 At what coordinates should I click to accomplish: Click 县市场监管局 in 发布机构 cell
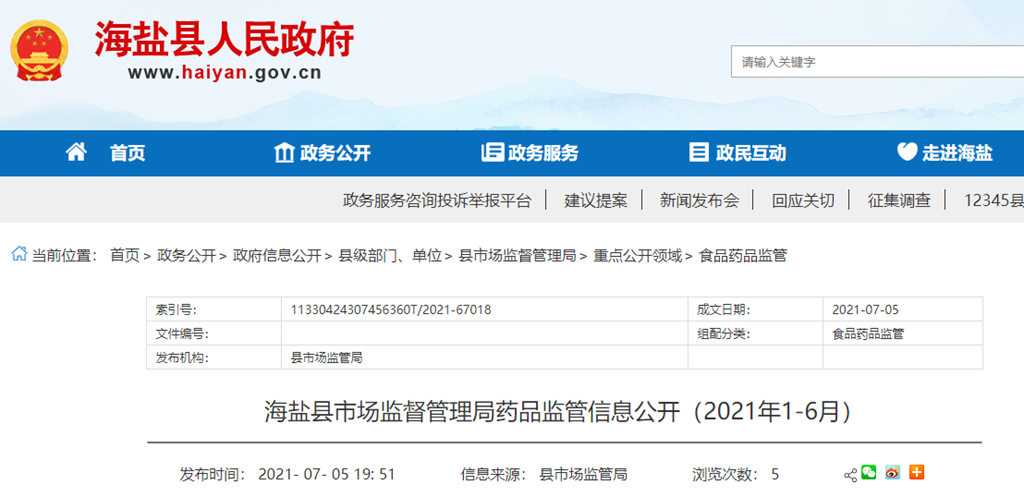(x=326, y=358)
